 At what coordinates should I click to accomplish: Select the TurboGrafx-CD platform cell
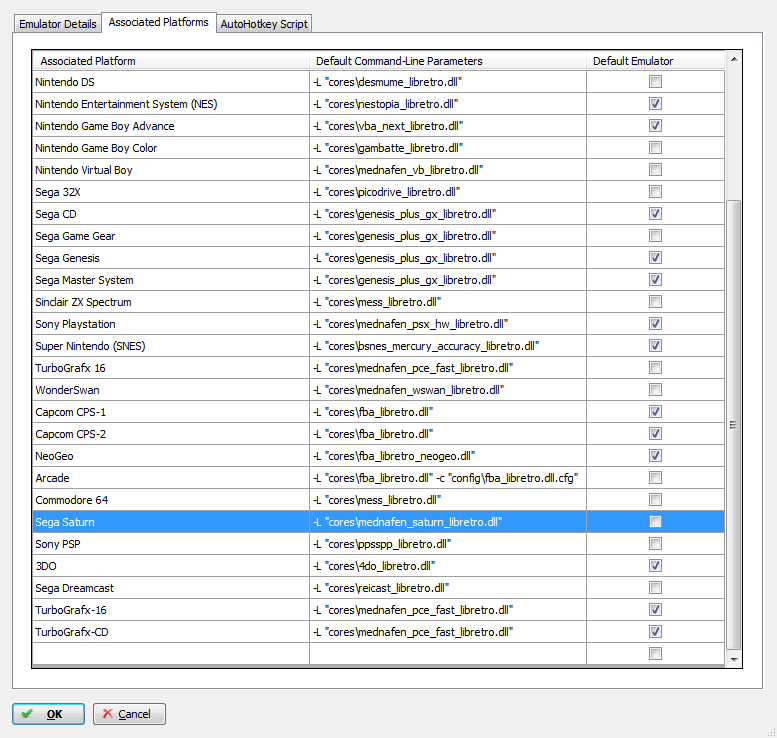click(x=171, y=632)
